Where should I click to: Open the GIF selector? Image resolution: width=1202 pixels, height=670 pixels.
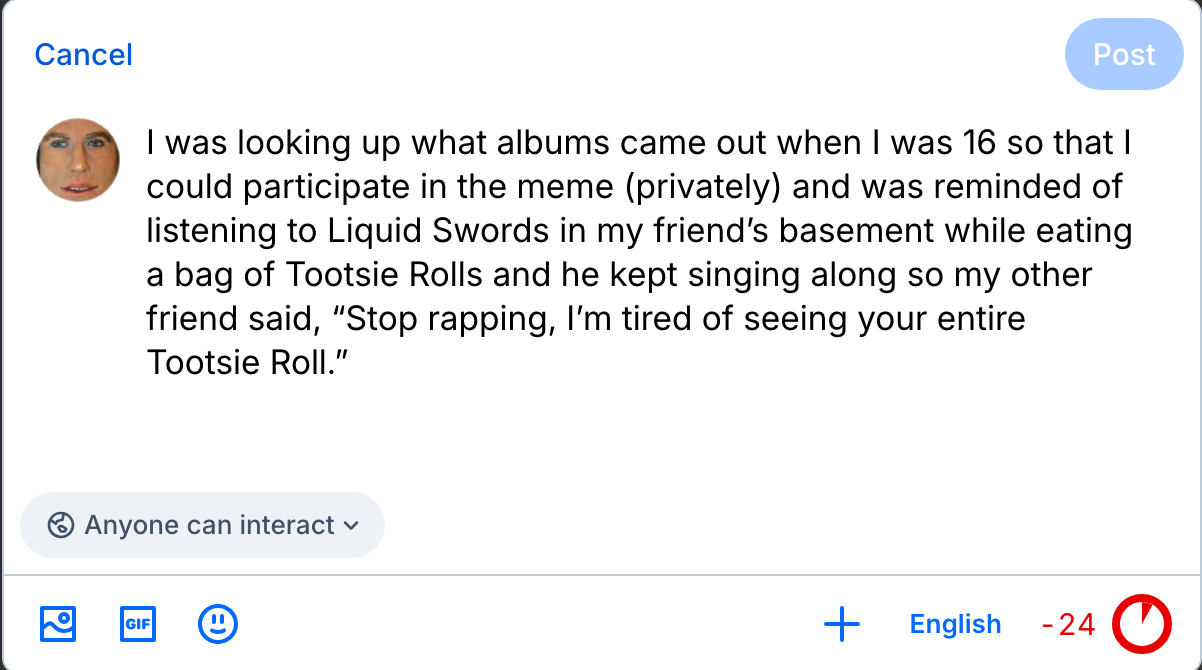pos(138,624)
